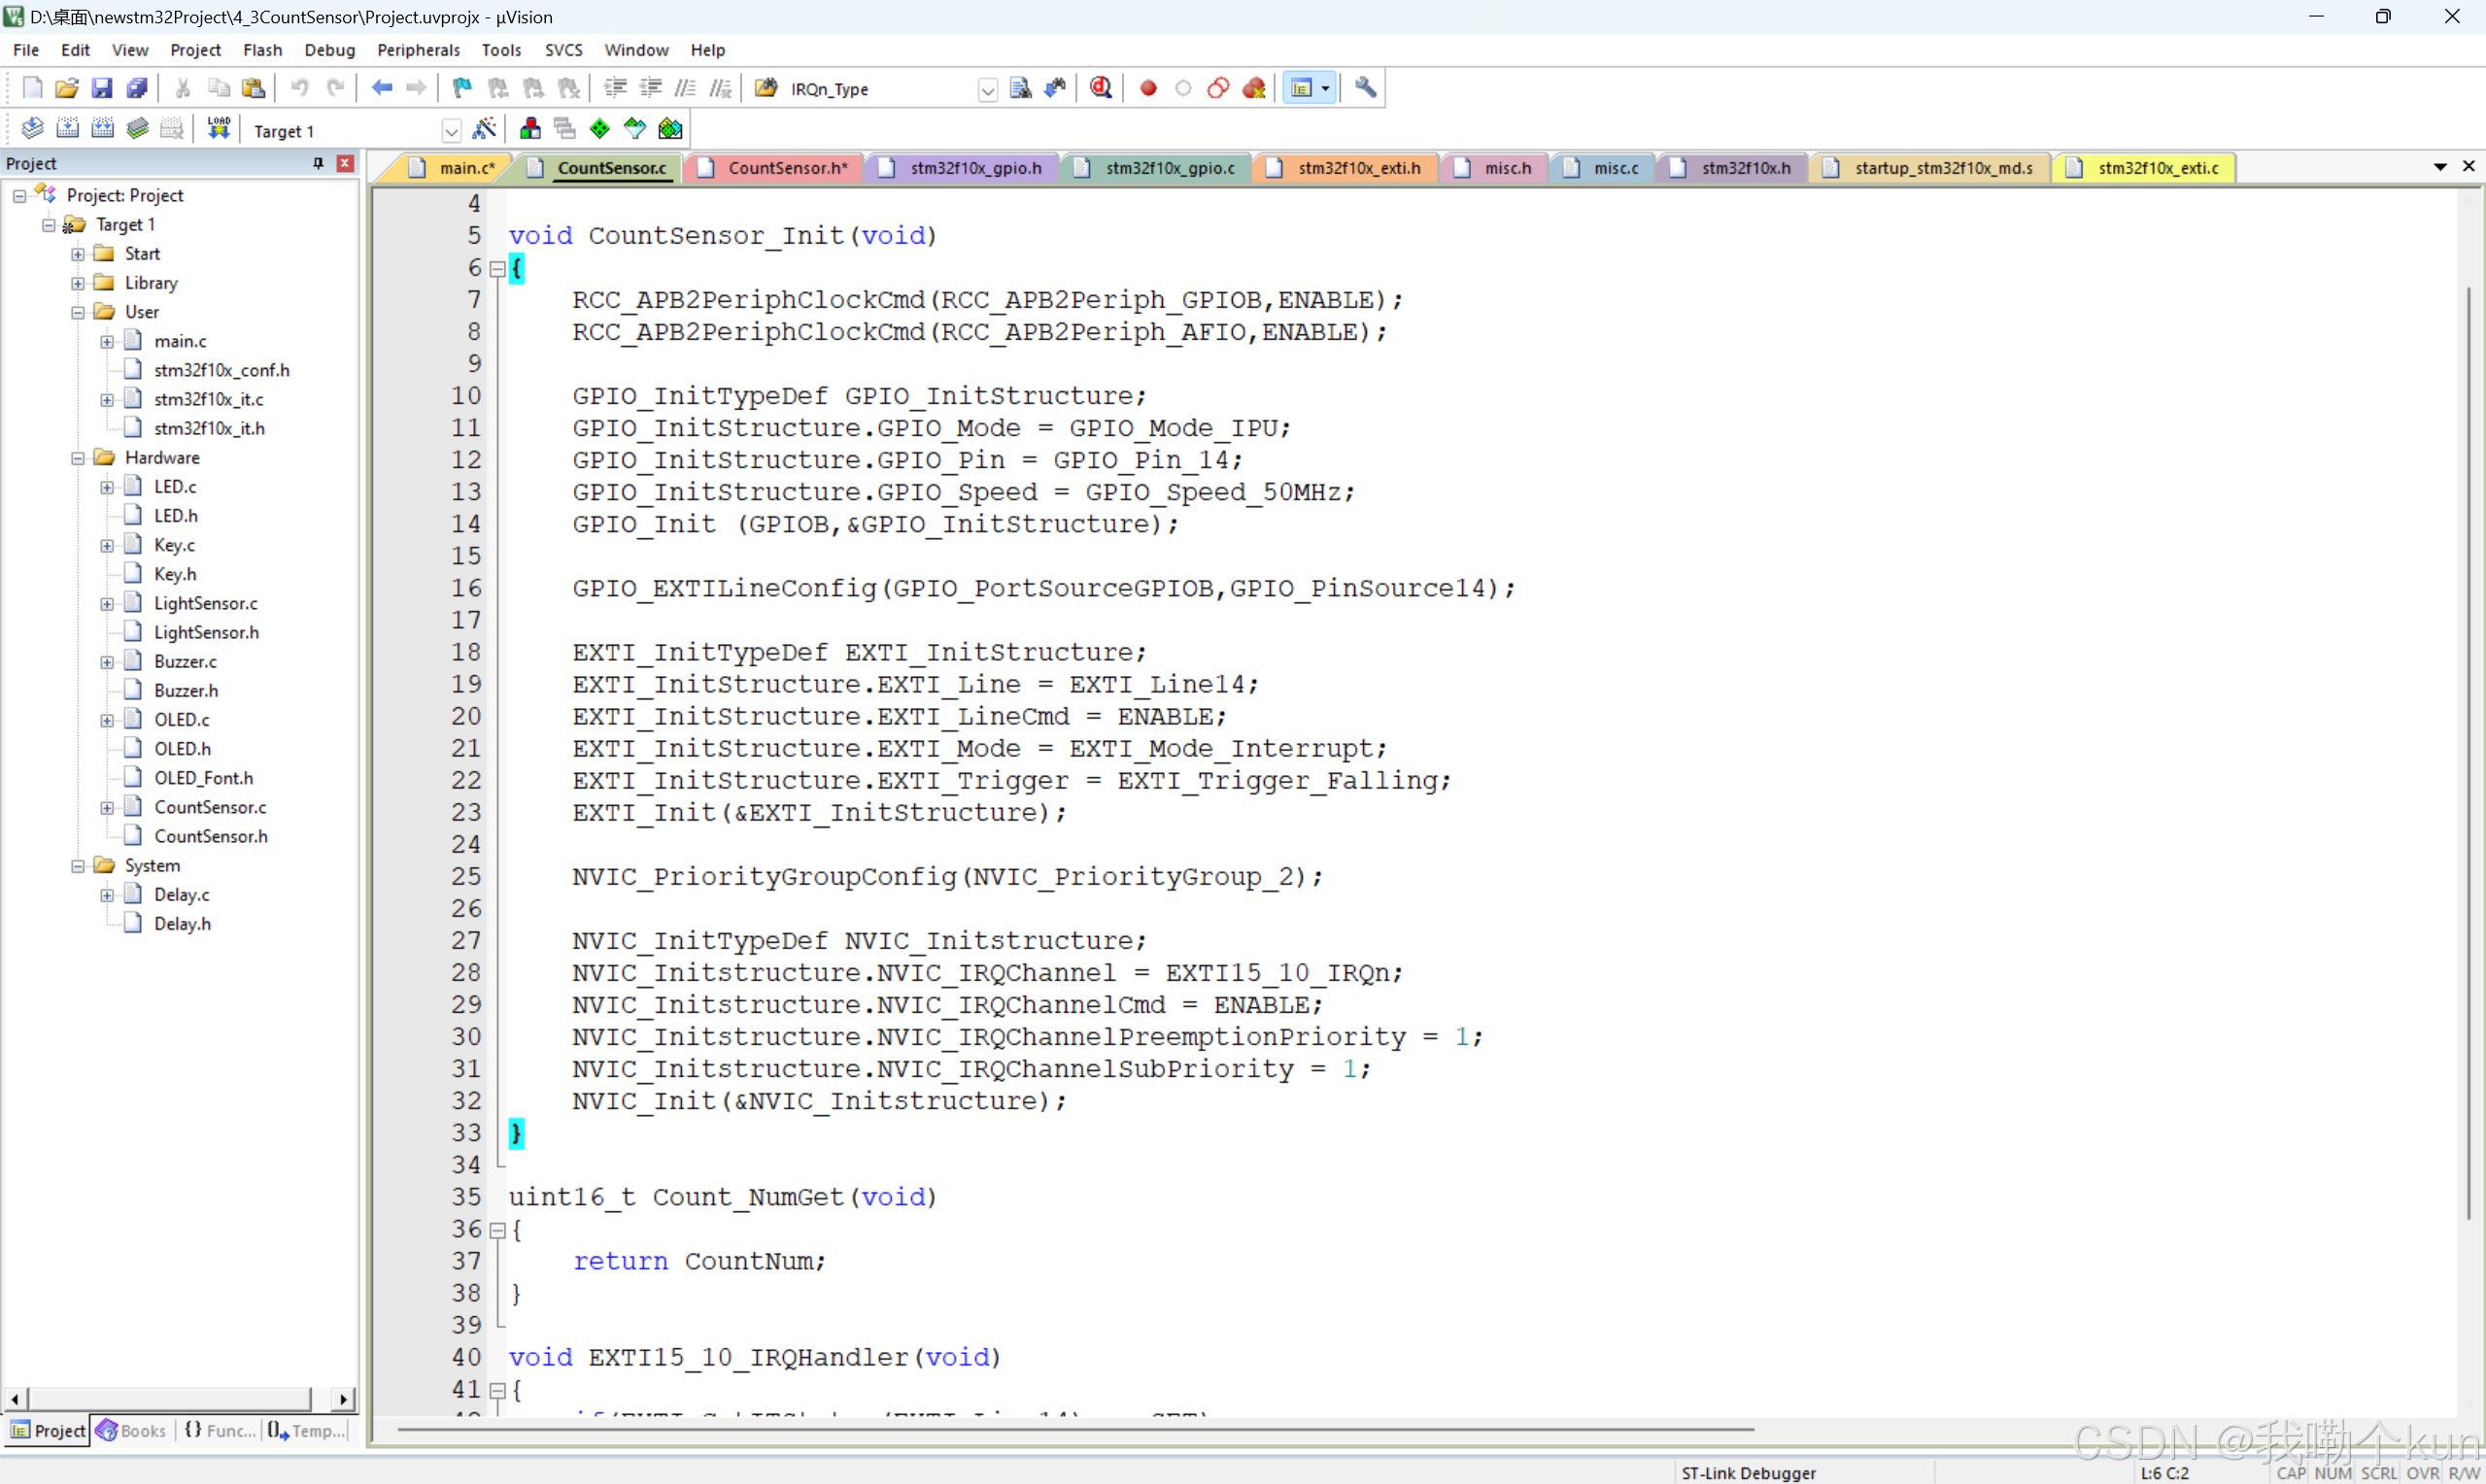Open the Flash menu
This screenshot has height=1484, width=2486.
pos(262,50)
